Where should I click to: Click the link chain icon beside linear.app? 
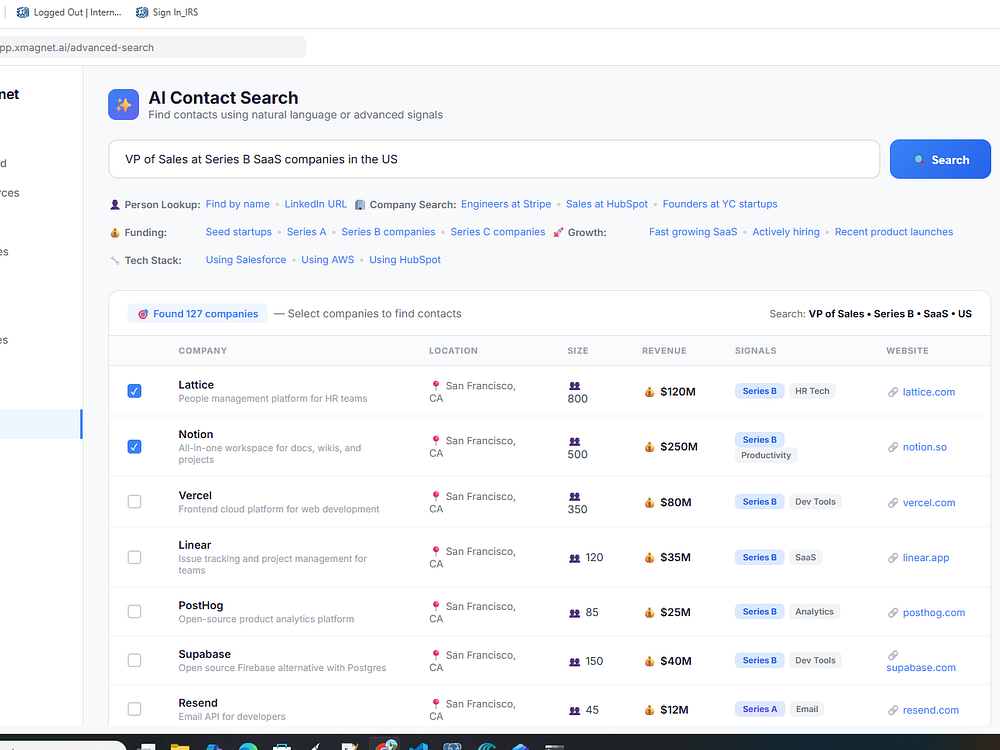893,558
